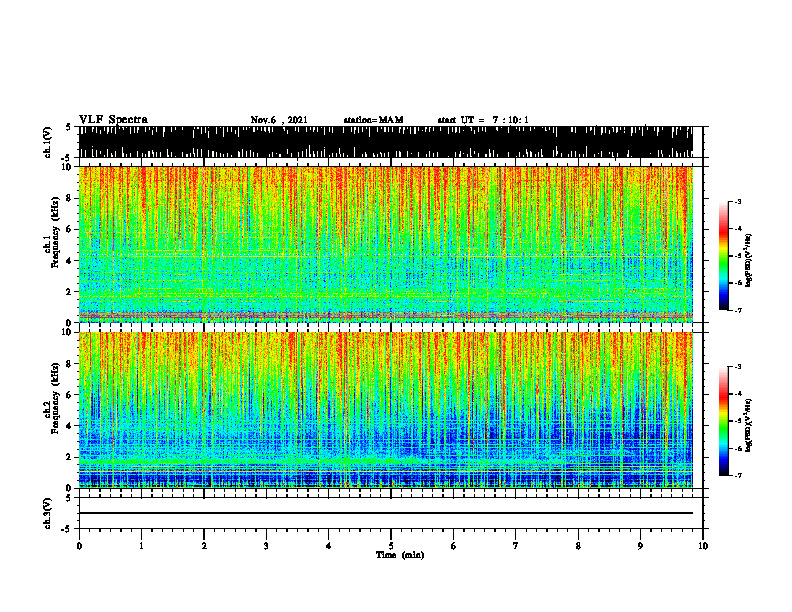Image resolution: width=792 pixels, height=612 pixels.
Task: Click the "-3" label on ch.1 color bar
Action: point(737,201)
